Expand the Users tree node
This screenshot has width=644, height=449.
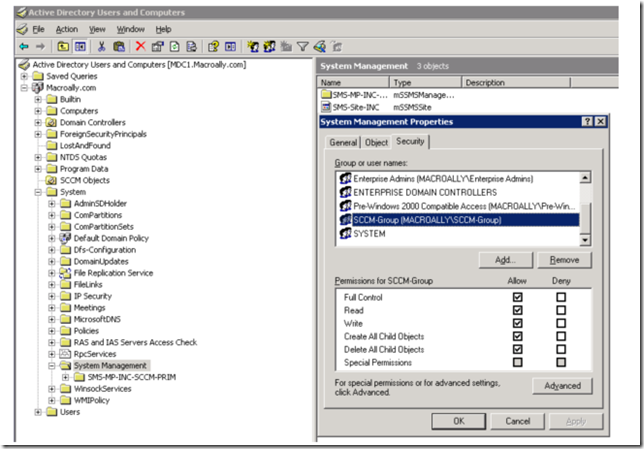click(38, 412)
